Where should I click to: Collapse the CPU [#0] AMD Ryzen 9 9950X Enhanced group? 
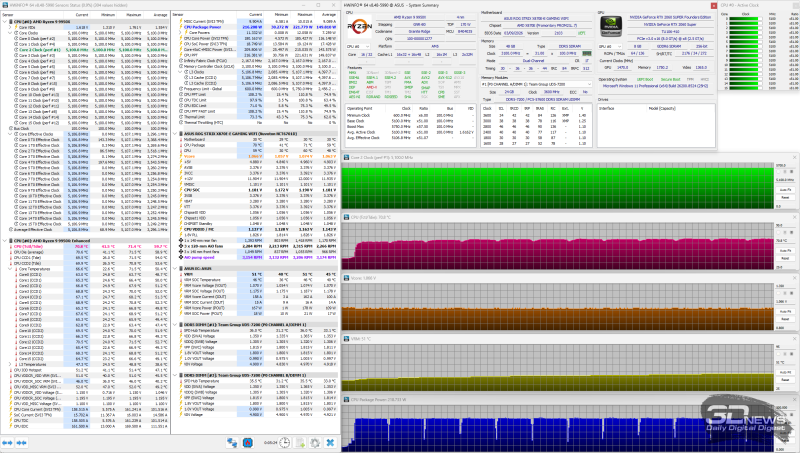tap(5, 240)
